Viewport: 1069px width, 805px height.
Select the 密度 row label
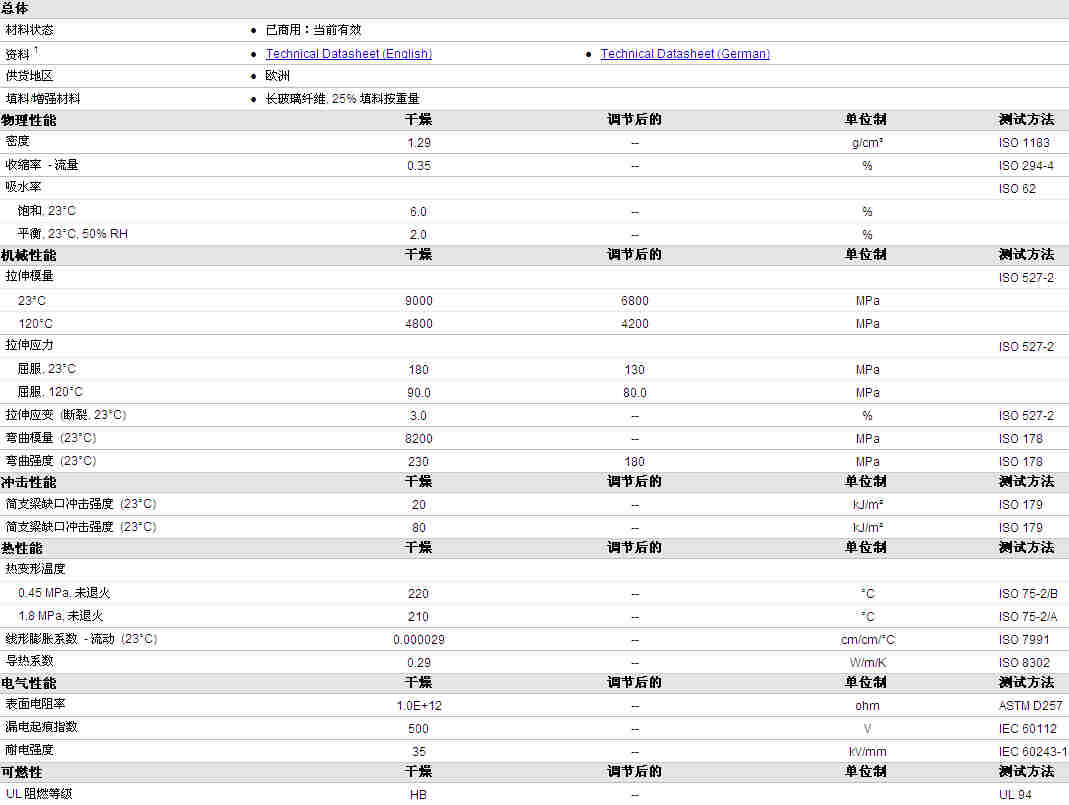pyautogui.click(x=18, y=142)
